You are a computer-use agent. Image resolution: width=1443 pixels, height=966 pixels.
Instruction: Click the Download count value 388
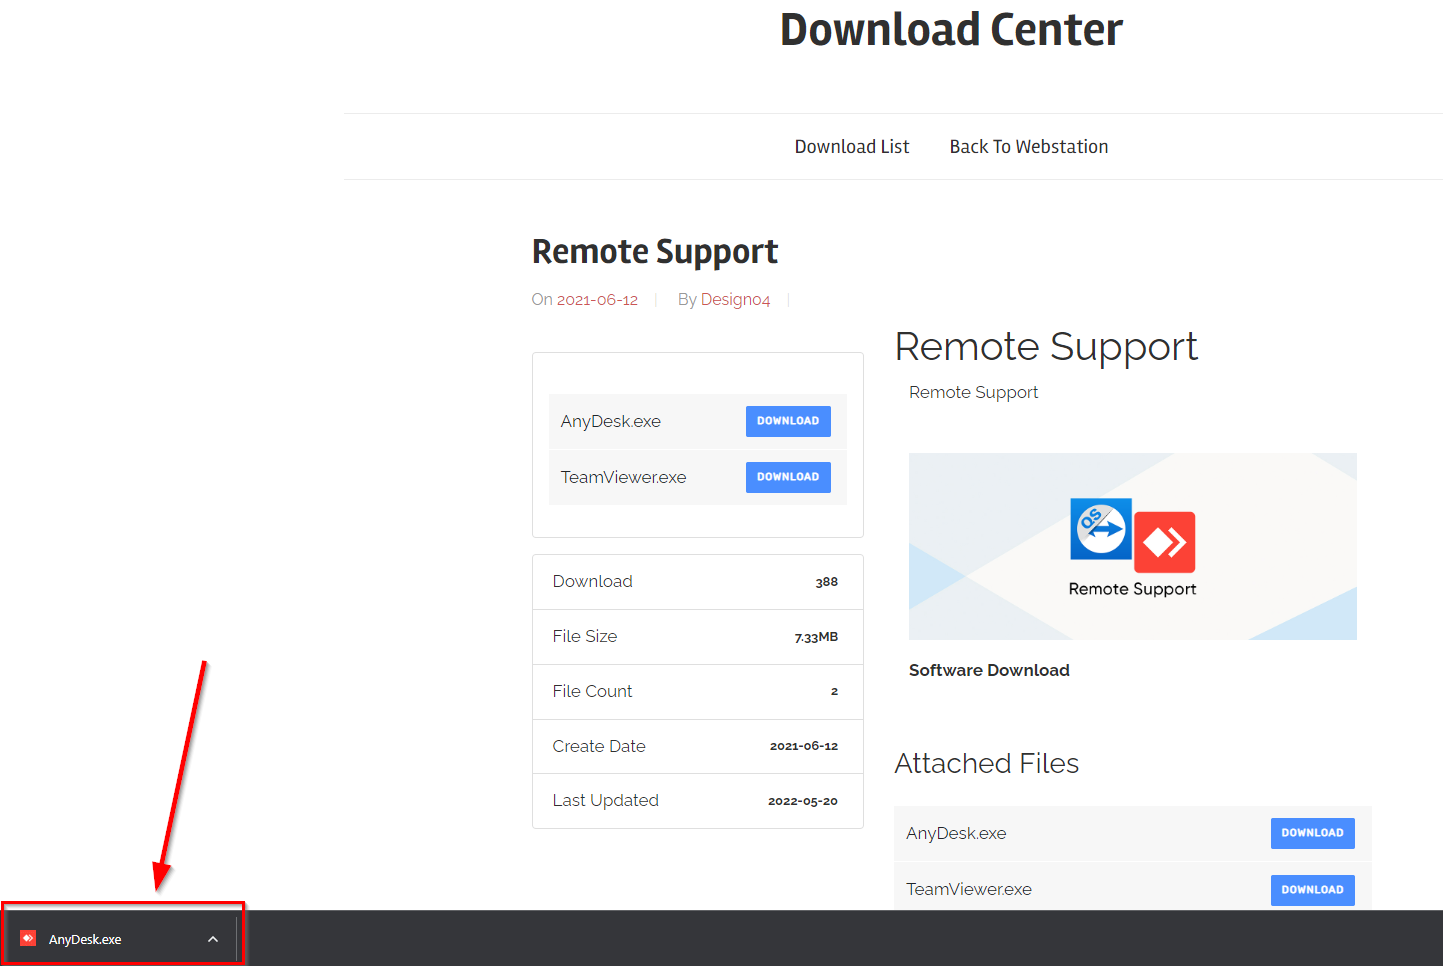point(826,582)
